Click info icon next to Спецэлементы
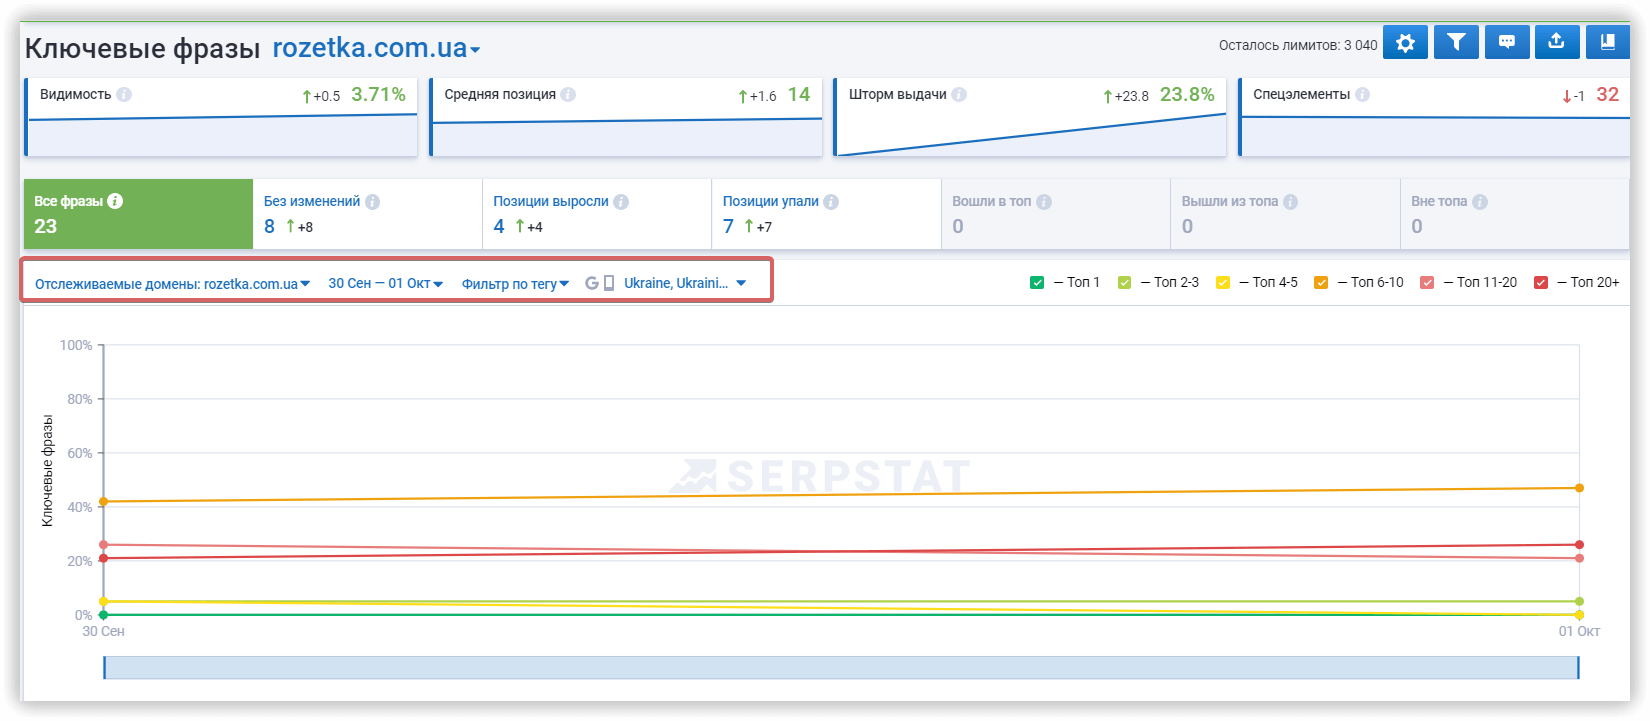 click(1362, 94)
